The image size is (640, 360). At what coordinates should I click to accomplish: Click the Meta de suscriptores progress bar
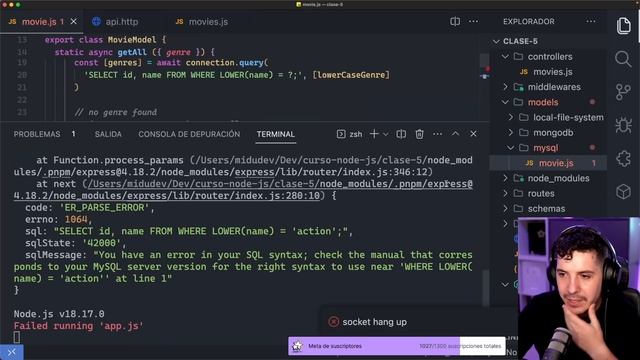click(x=397, y=346)
